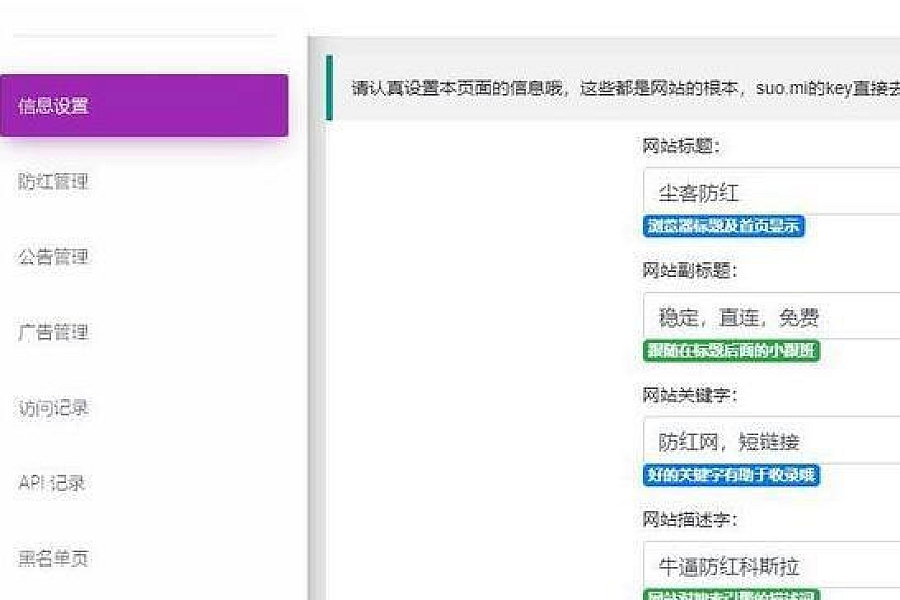Click the green 跟随在标题后面的小副标 hint badge
The height and width of the screenshot is (600, 900).
point(731,351)
